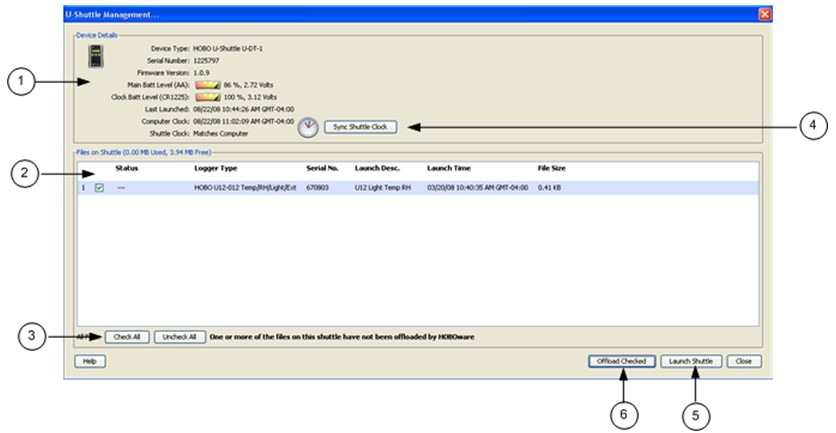Click the File Size column header
The image size is (836, 433).
553,168
